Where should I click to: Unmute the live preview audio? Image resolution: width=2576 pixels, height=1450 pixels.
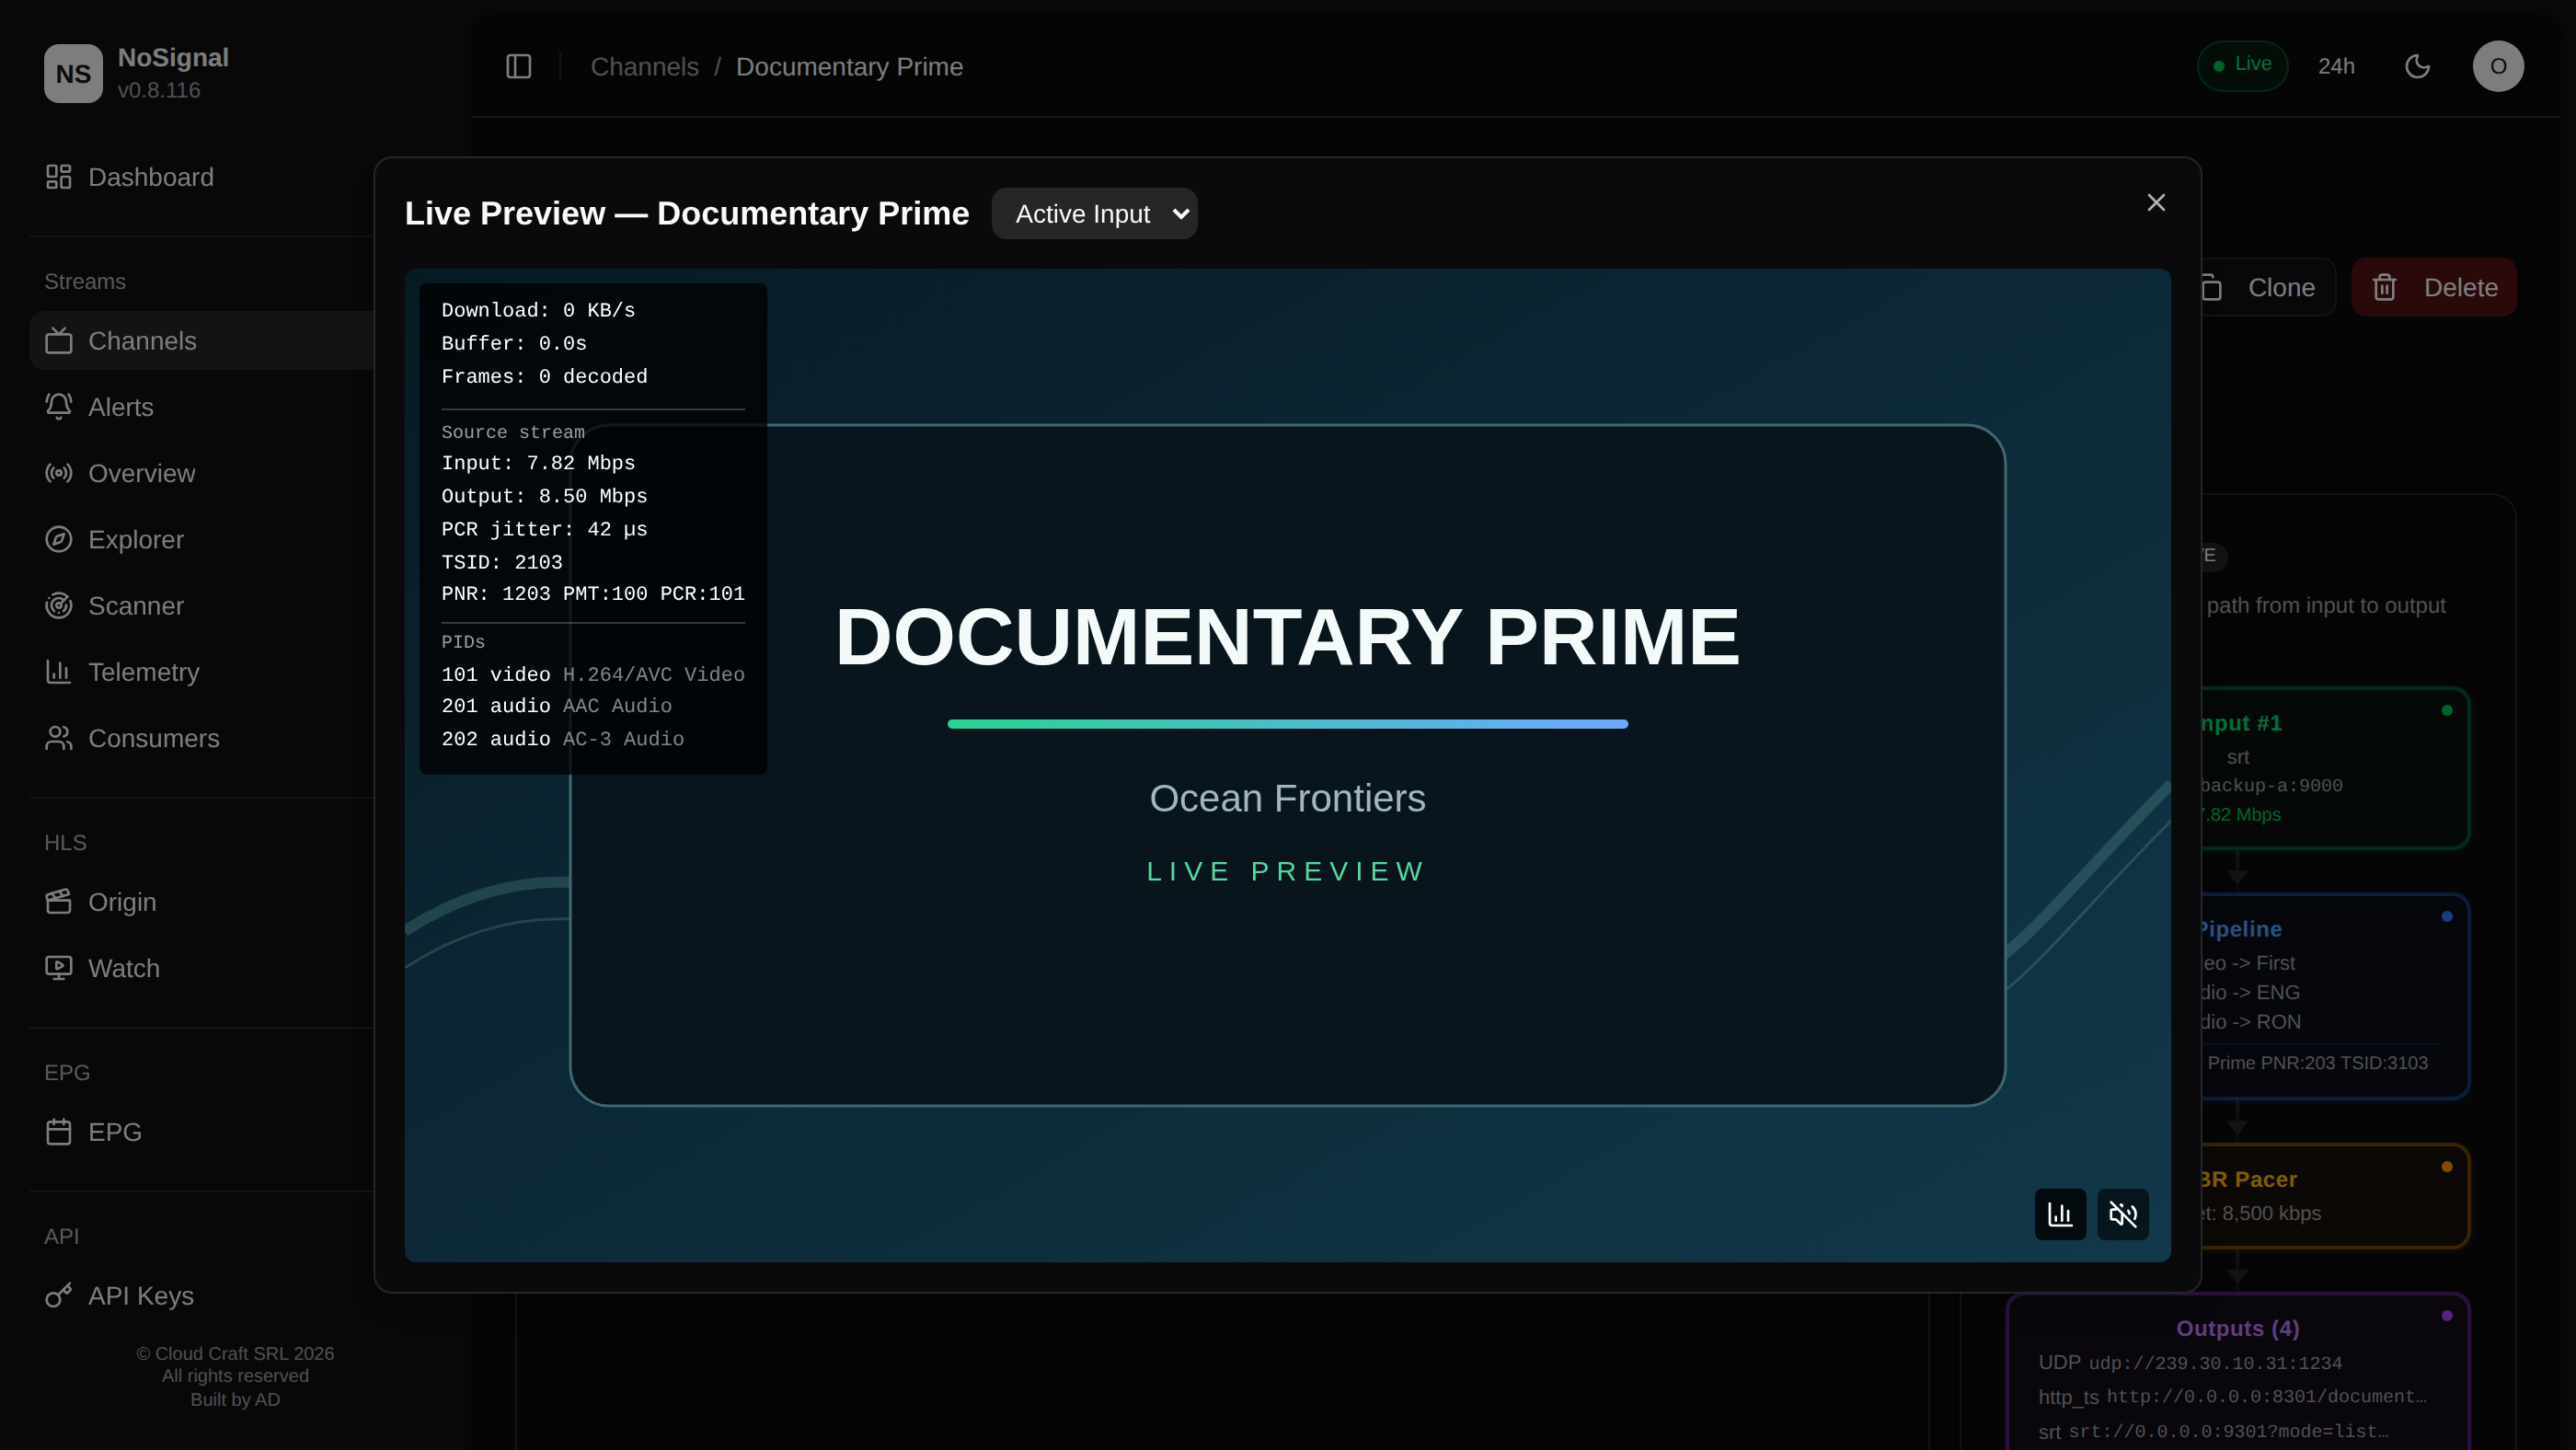(x=2122, y=1214)
